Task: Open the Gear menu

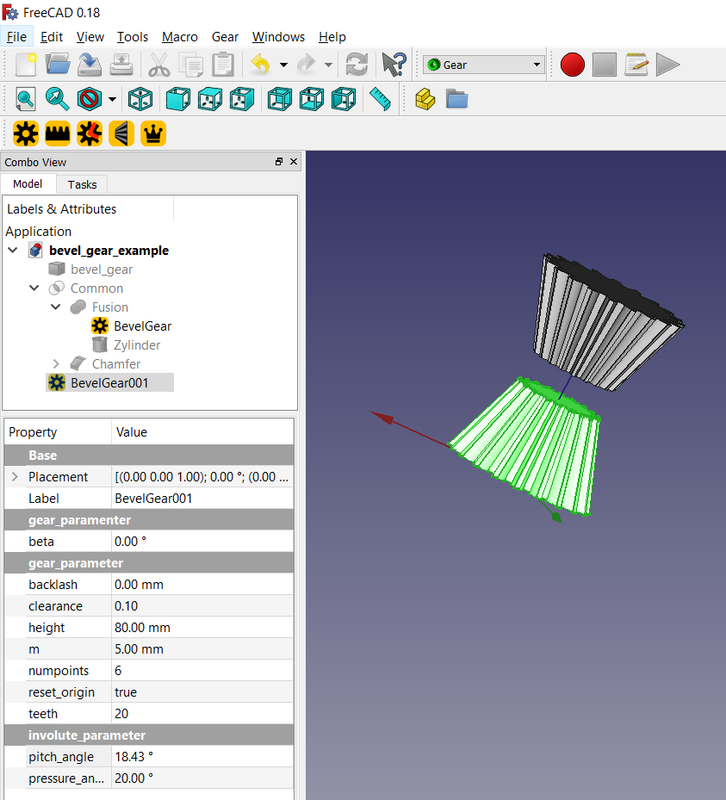Action: 225,37
